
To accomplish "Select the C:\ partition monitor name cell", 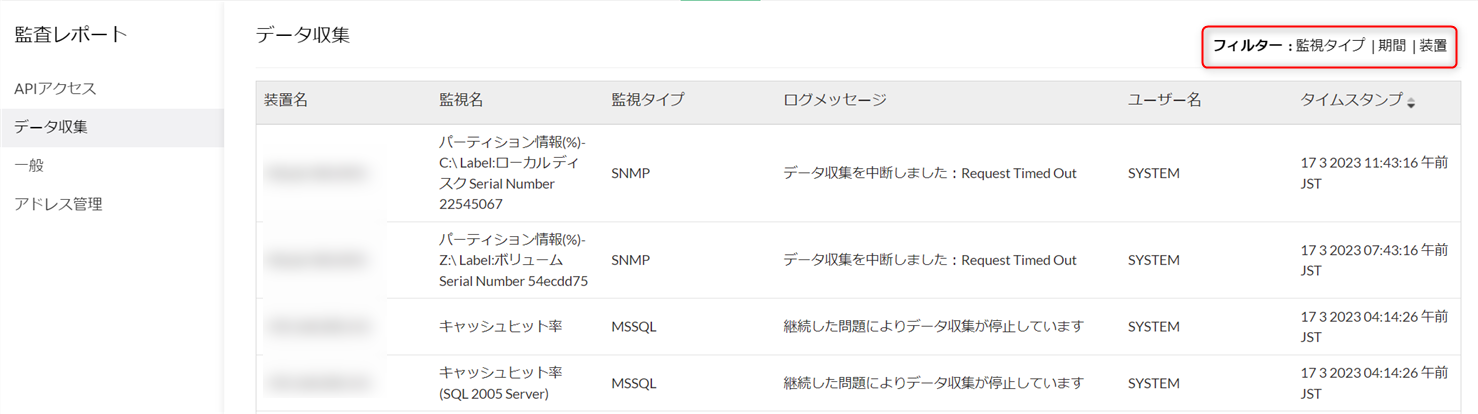I will 512,173.
